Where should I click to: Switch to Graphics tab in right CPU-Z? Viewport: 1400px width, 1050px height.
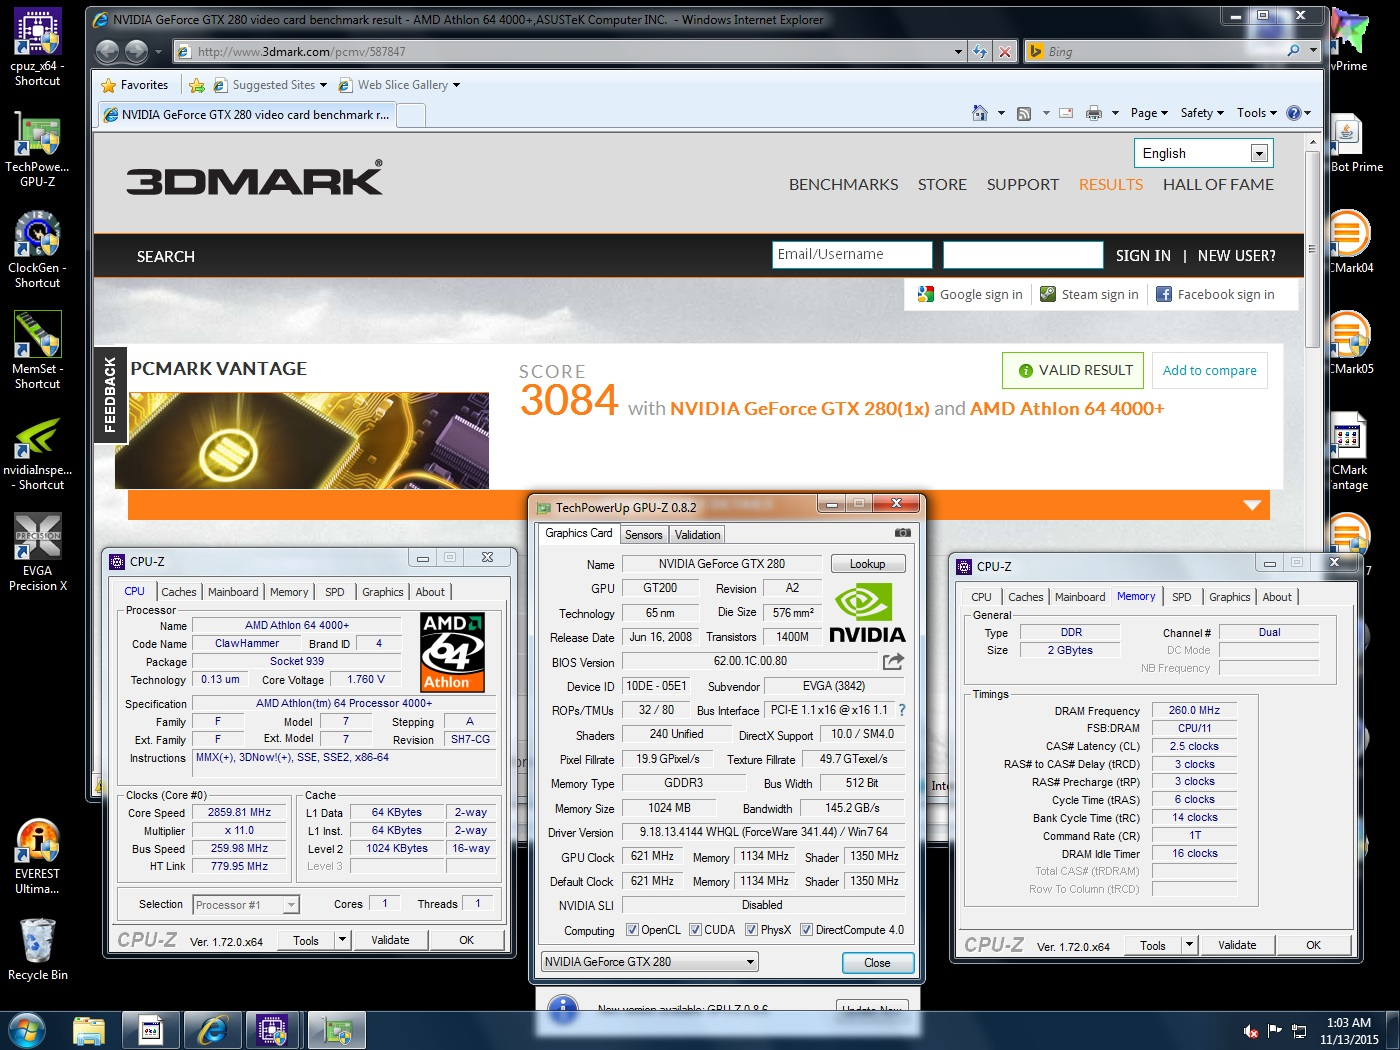pyautogui.click(x=1230, y=597)
